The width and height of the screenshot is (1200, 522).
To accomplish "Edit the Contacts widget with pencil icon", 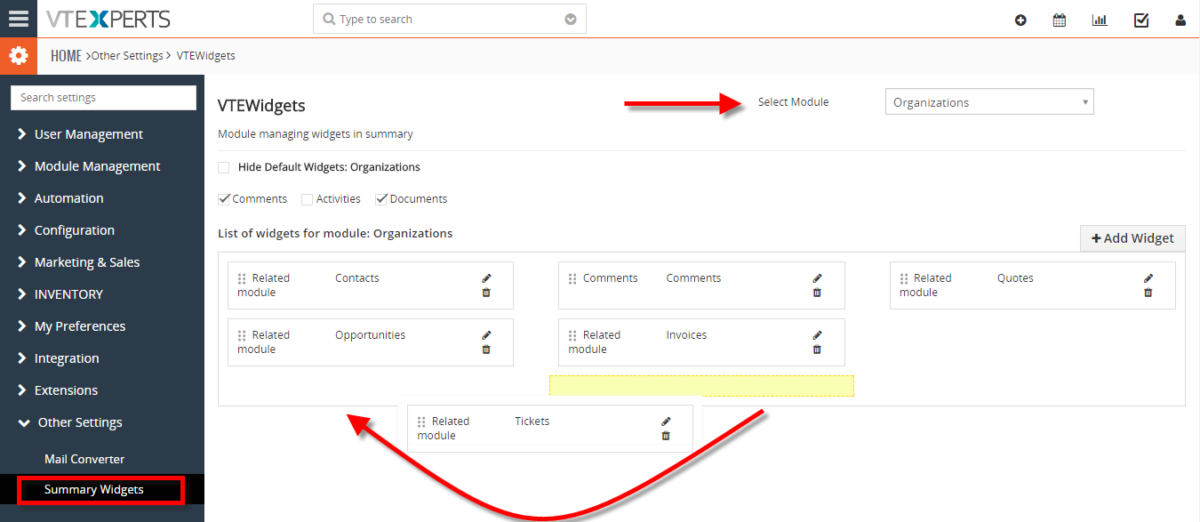I will pyautogui.click(x=486, y=278).
